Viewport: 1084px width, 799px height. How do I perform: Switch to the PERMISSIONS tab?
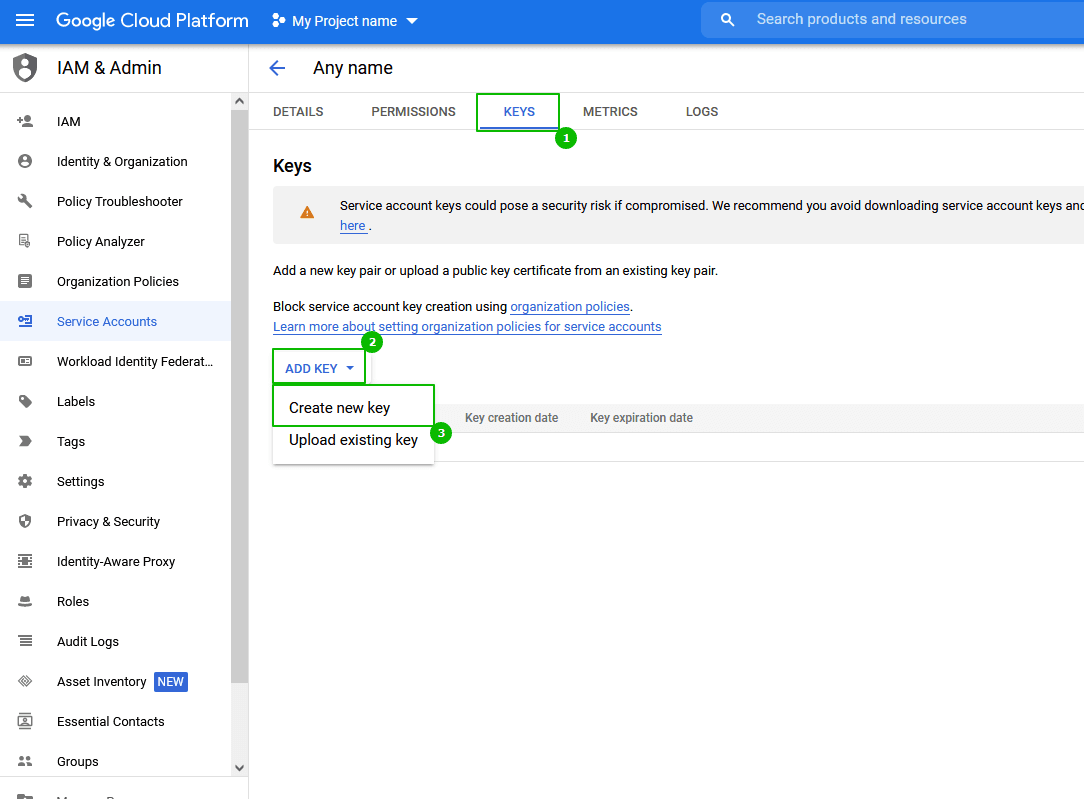pyautogui.click(x=413, y=112)
